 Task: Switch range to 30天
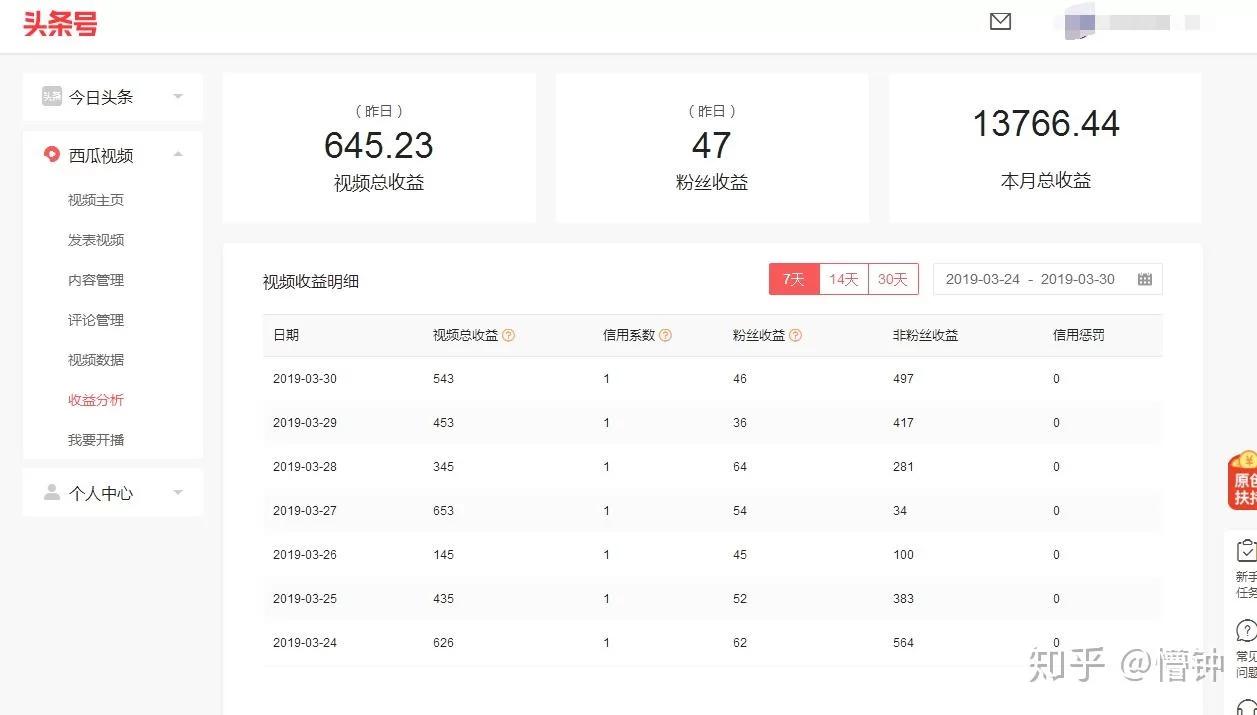click(893, 280)
